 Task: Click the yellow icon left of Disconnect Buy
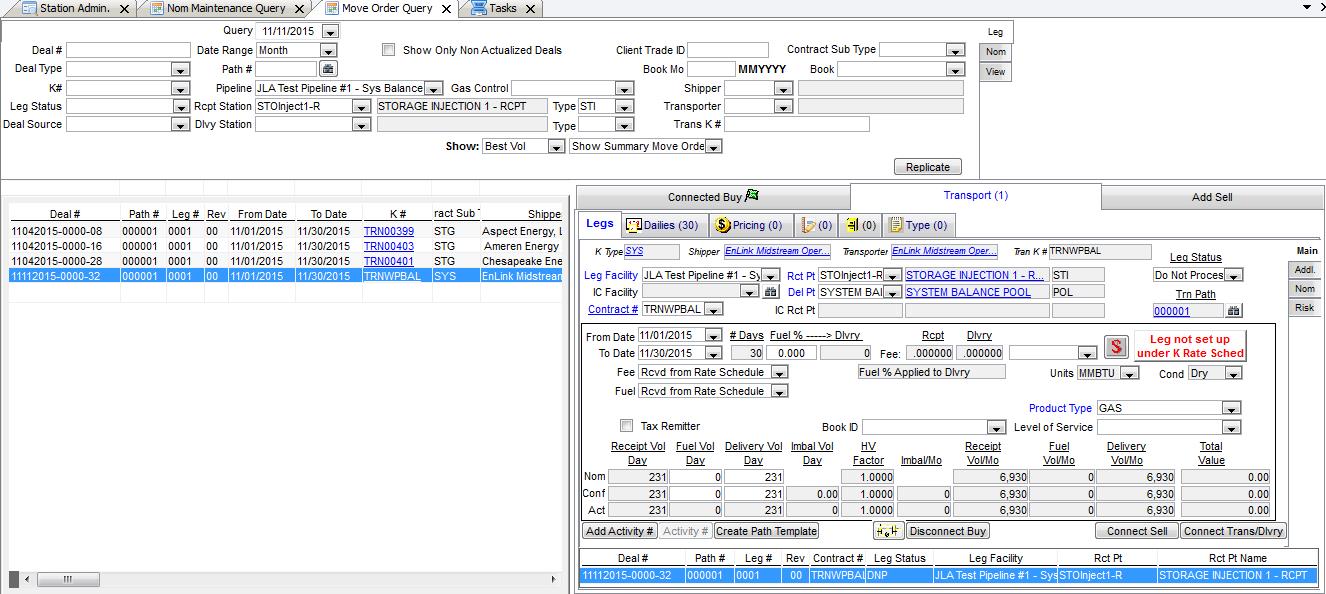pos(888,531)
